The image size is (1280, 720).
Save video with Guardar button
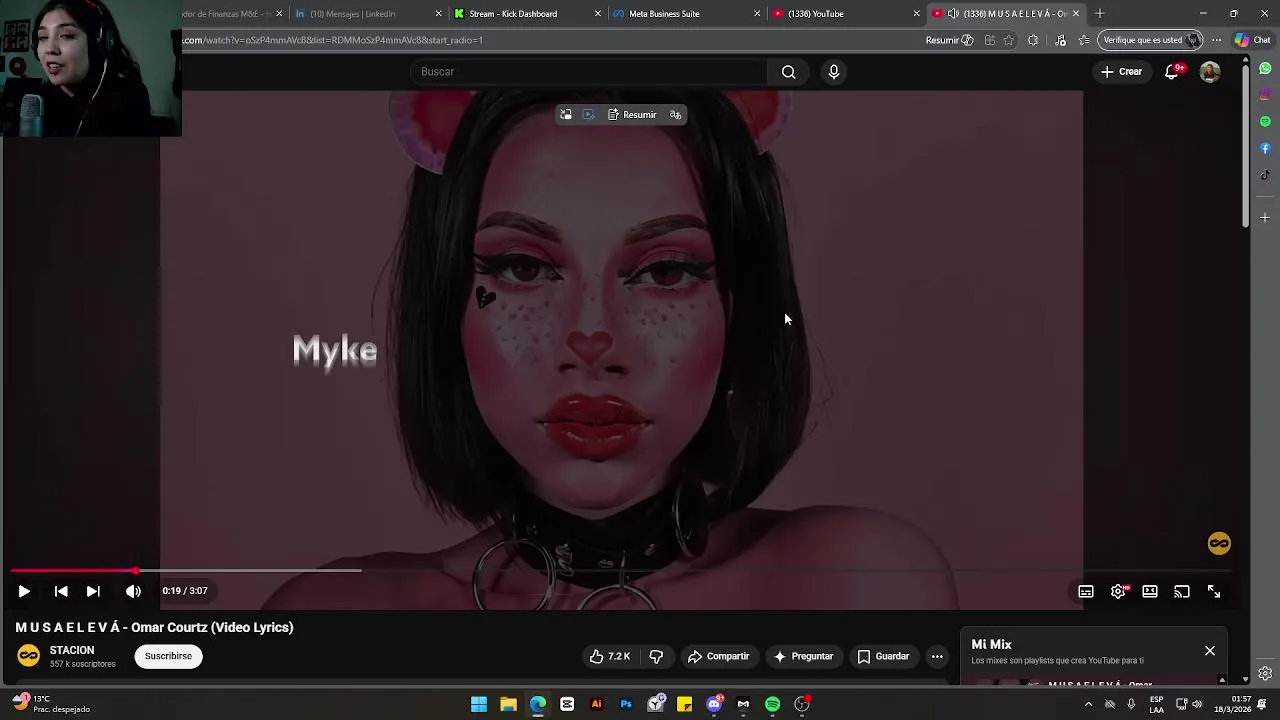883,656
